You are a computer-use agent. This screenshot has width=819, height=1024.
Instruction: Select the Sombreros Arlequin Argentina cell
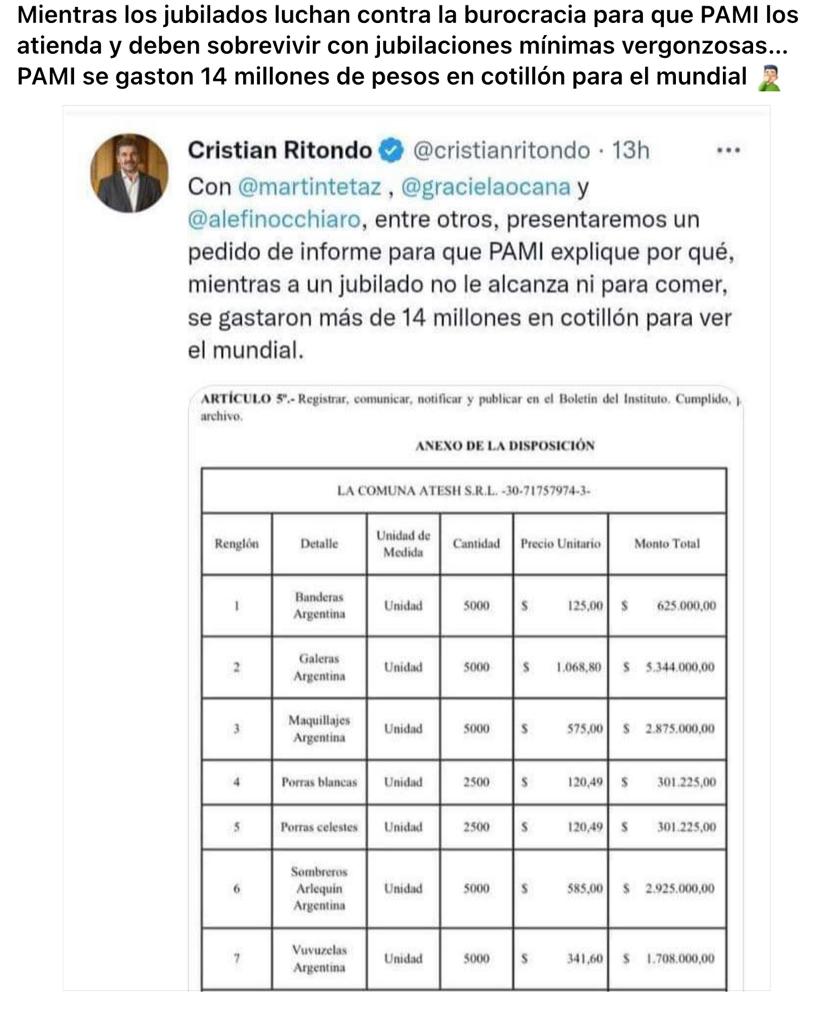click(x=319, y=888)
